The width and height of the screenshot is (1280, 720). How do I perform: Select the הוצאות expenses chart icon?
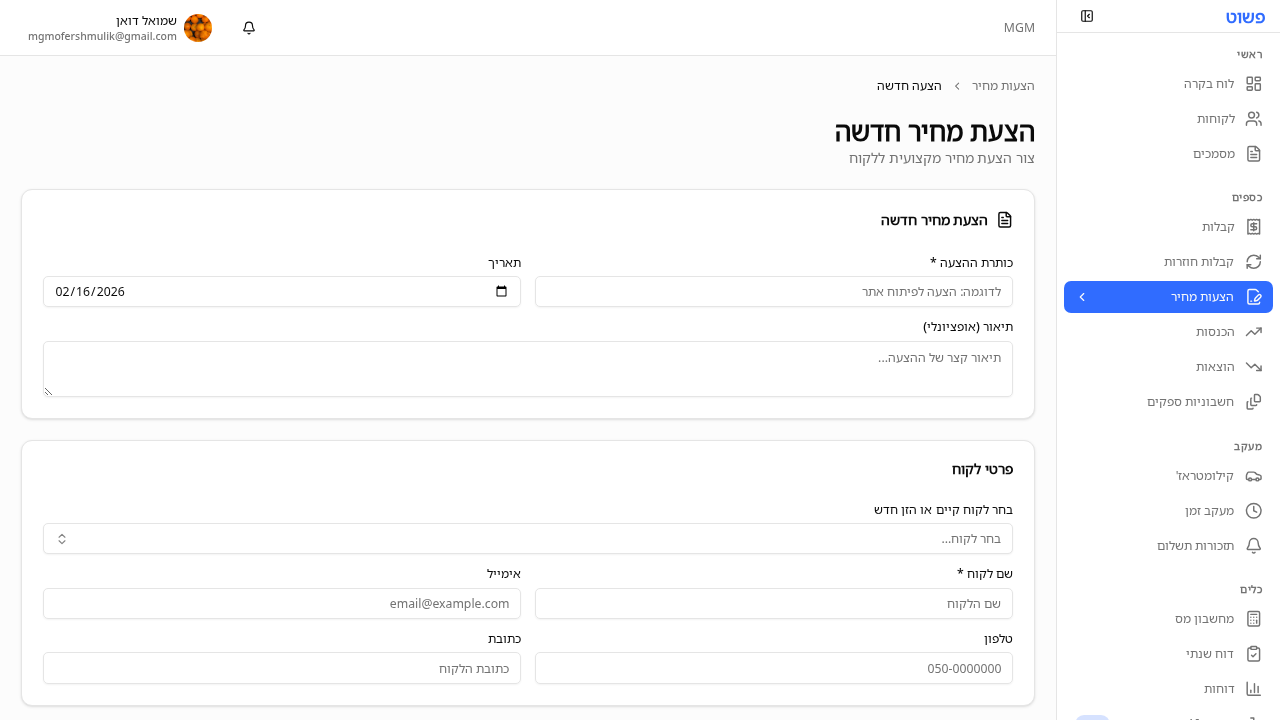pyautogui.click(x=1254, y=366)
